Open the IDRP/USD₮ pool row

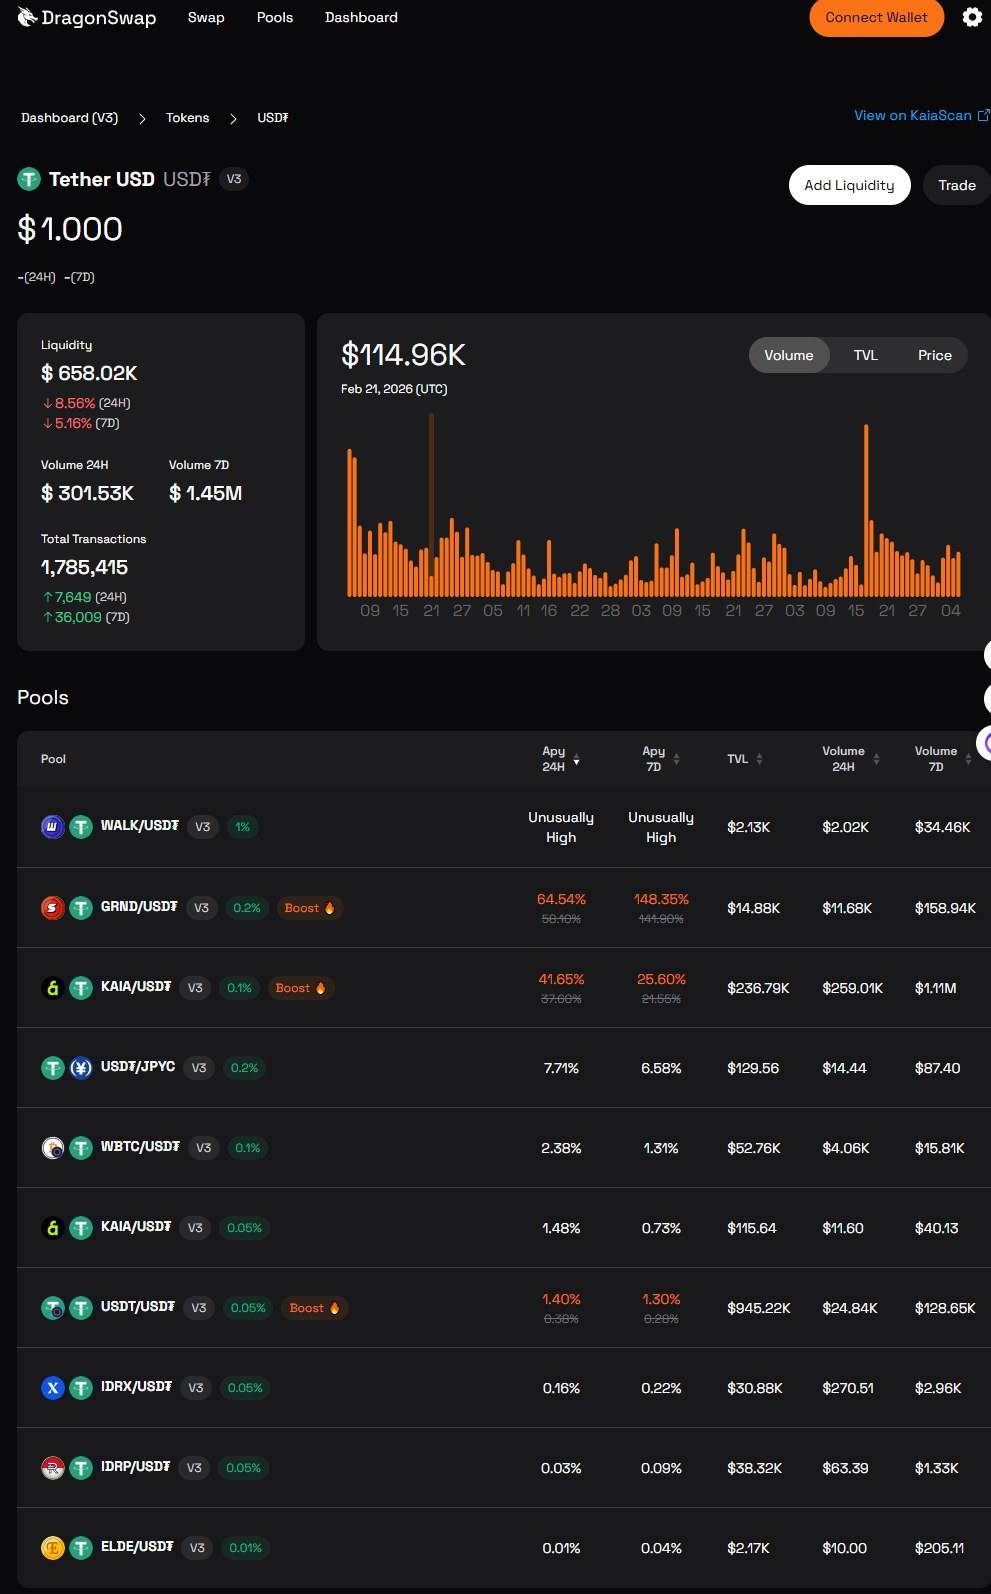point(503,1468)
